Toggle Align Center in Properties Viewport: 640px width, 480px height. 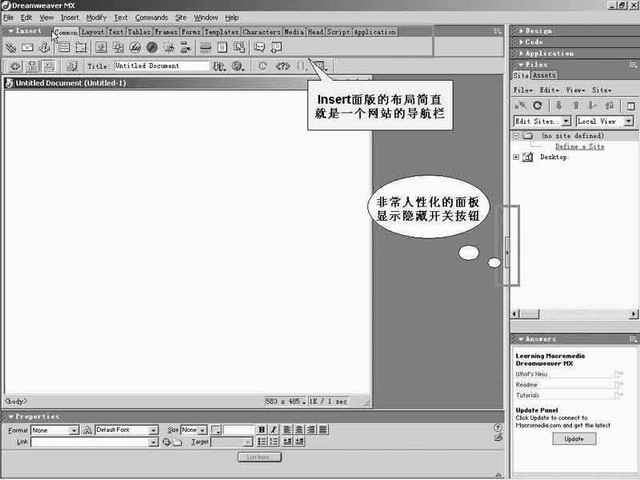[299, 430]
